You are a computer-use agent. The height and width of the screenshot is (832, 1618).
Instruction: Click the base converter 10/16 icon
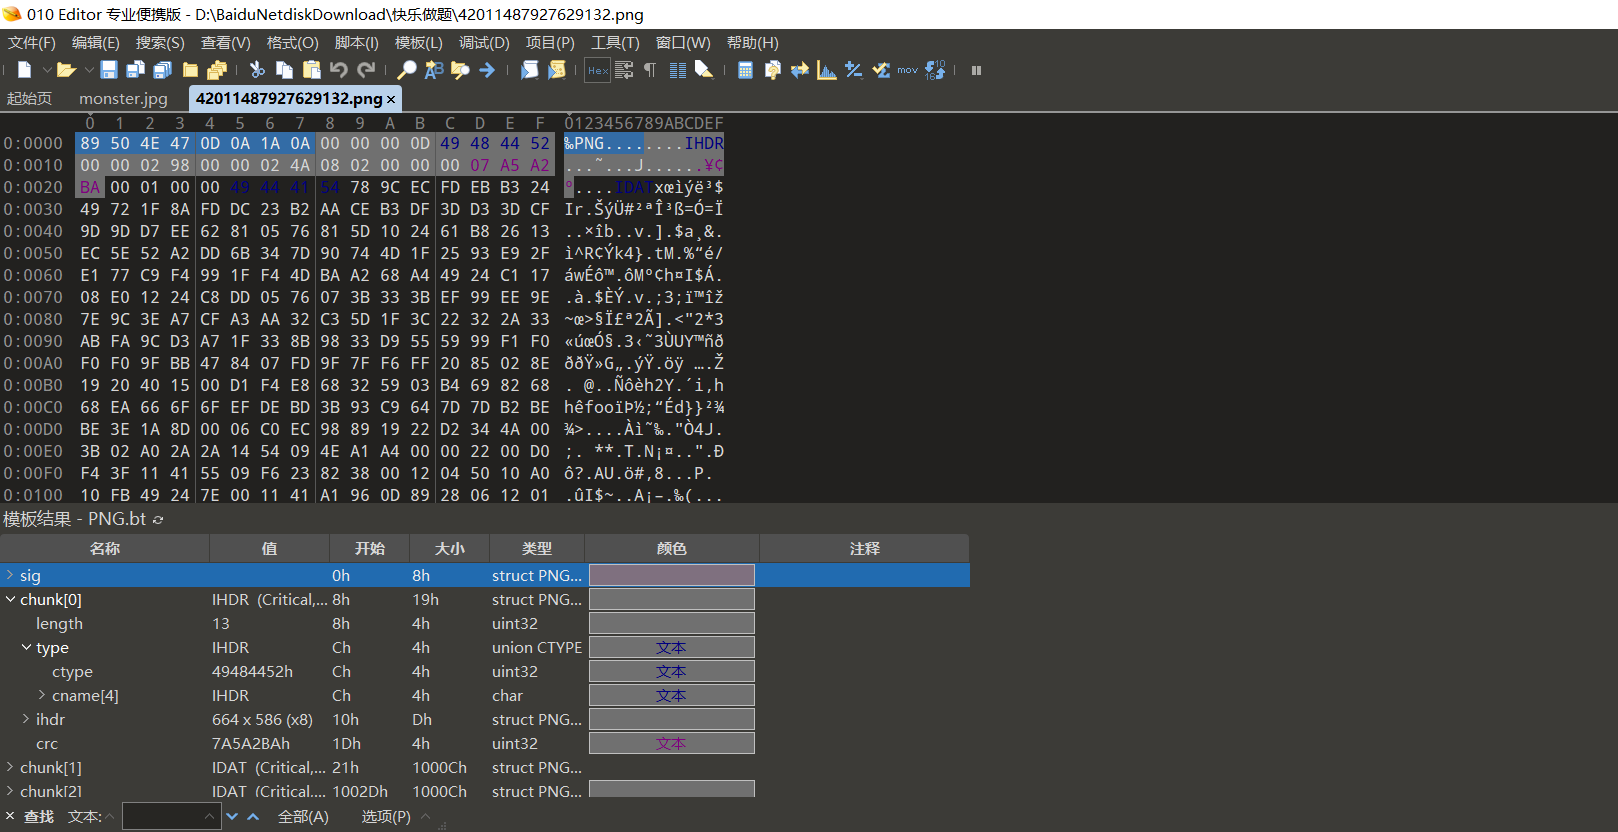pyautogui.click(x=934, y=70)
